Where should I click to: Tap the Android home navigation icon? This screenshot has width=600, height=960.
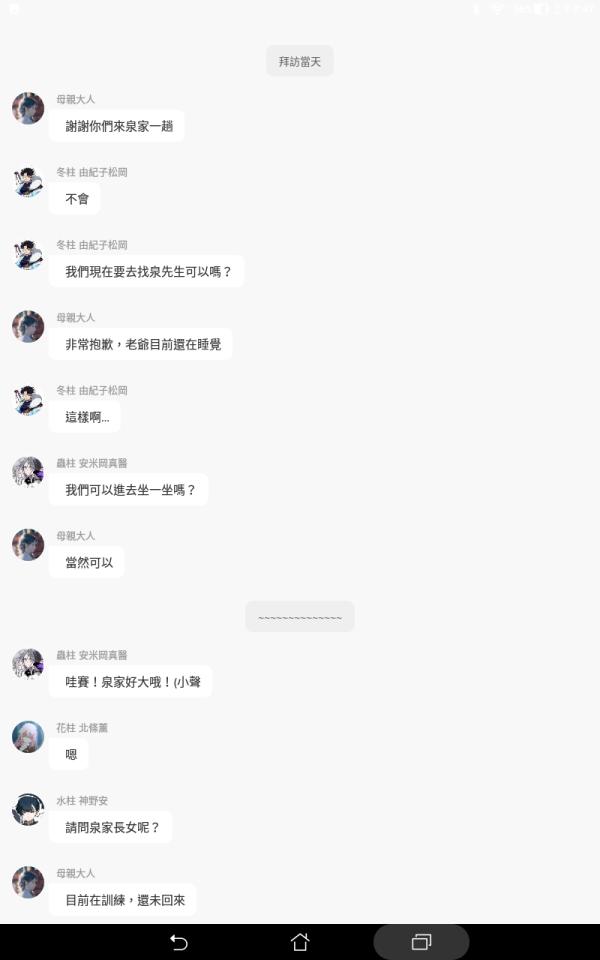coord(300,942)
